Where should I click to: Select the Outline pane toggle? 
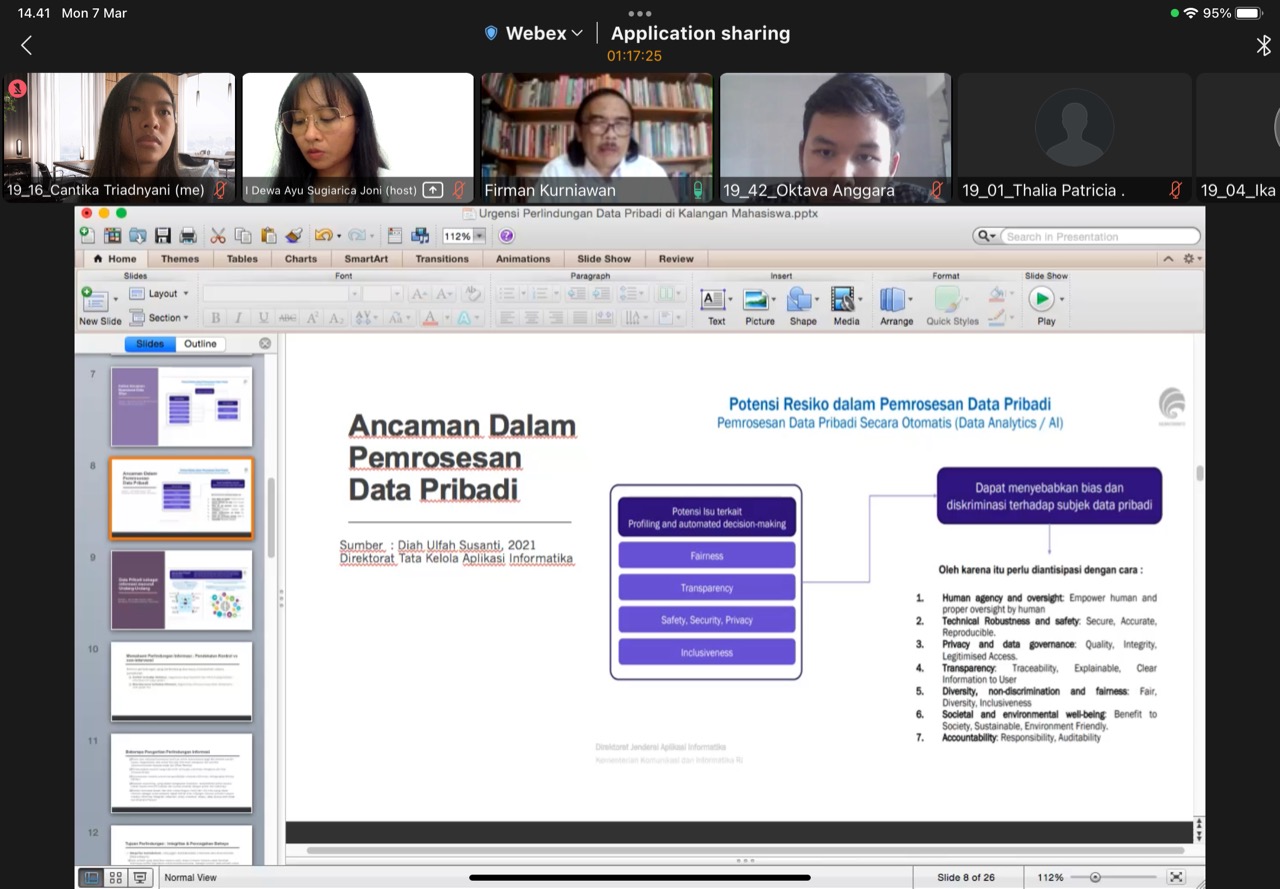(200, 344)
